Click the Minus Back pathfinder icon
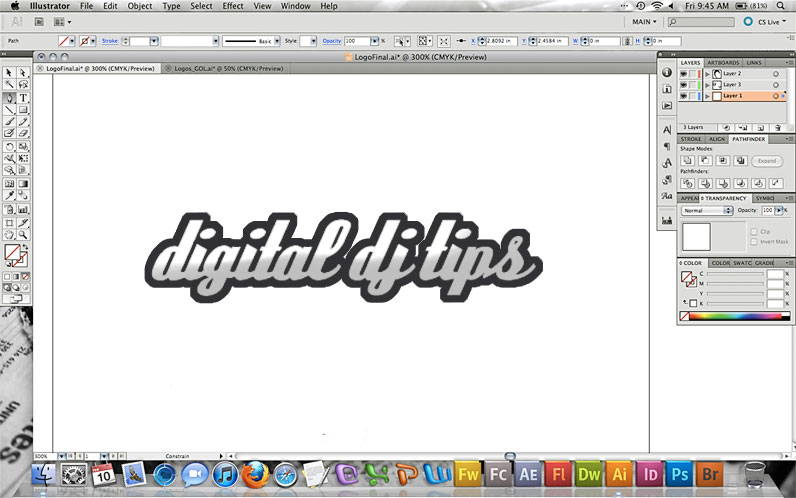The height and width of the screenshot is (498, 796). click(776, 183)
